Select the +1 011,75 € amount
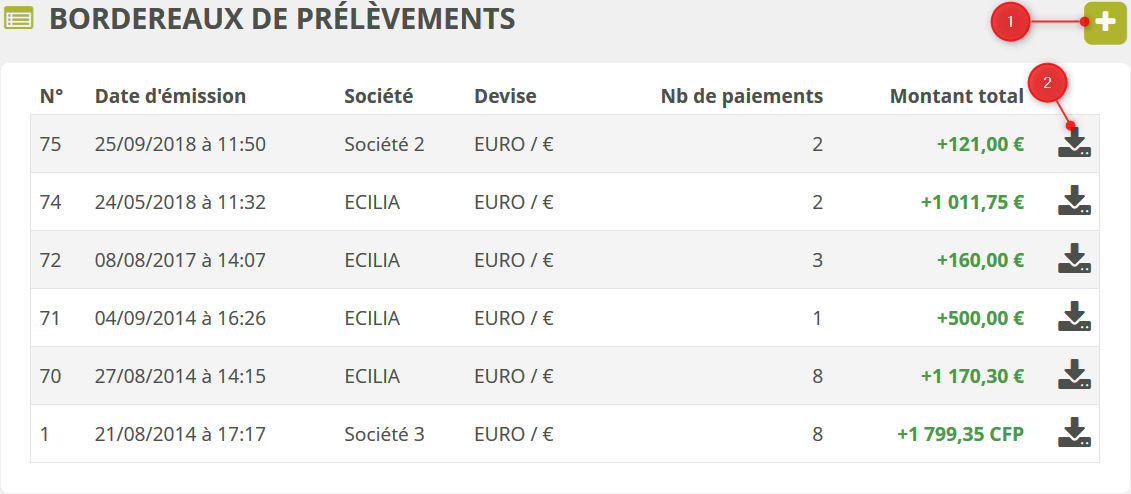 (x=972, y=202)
